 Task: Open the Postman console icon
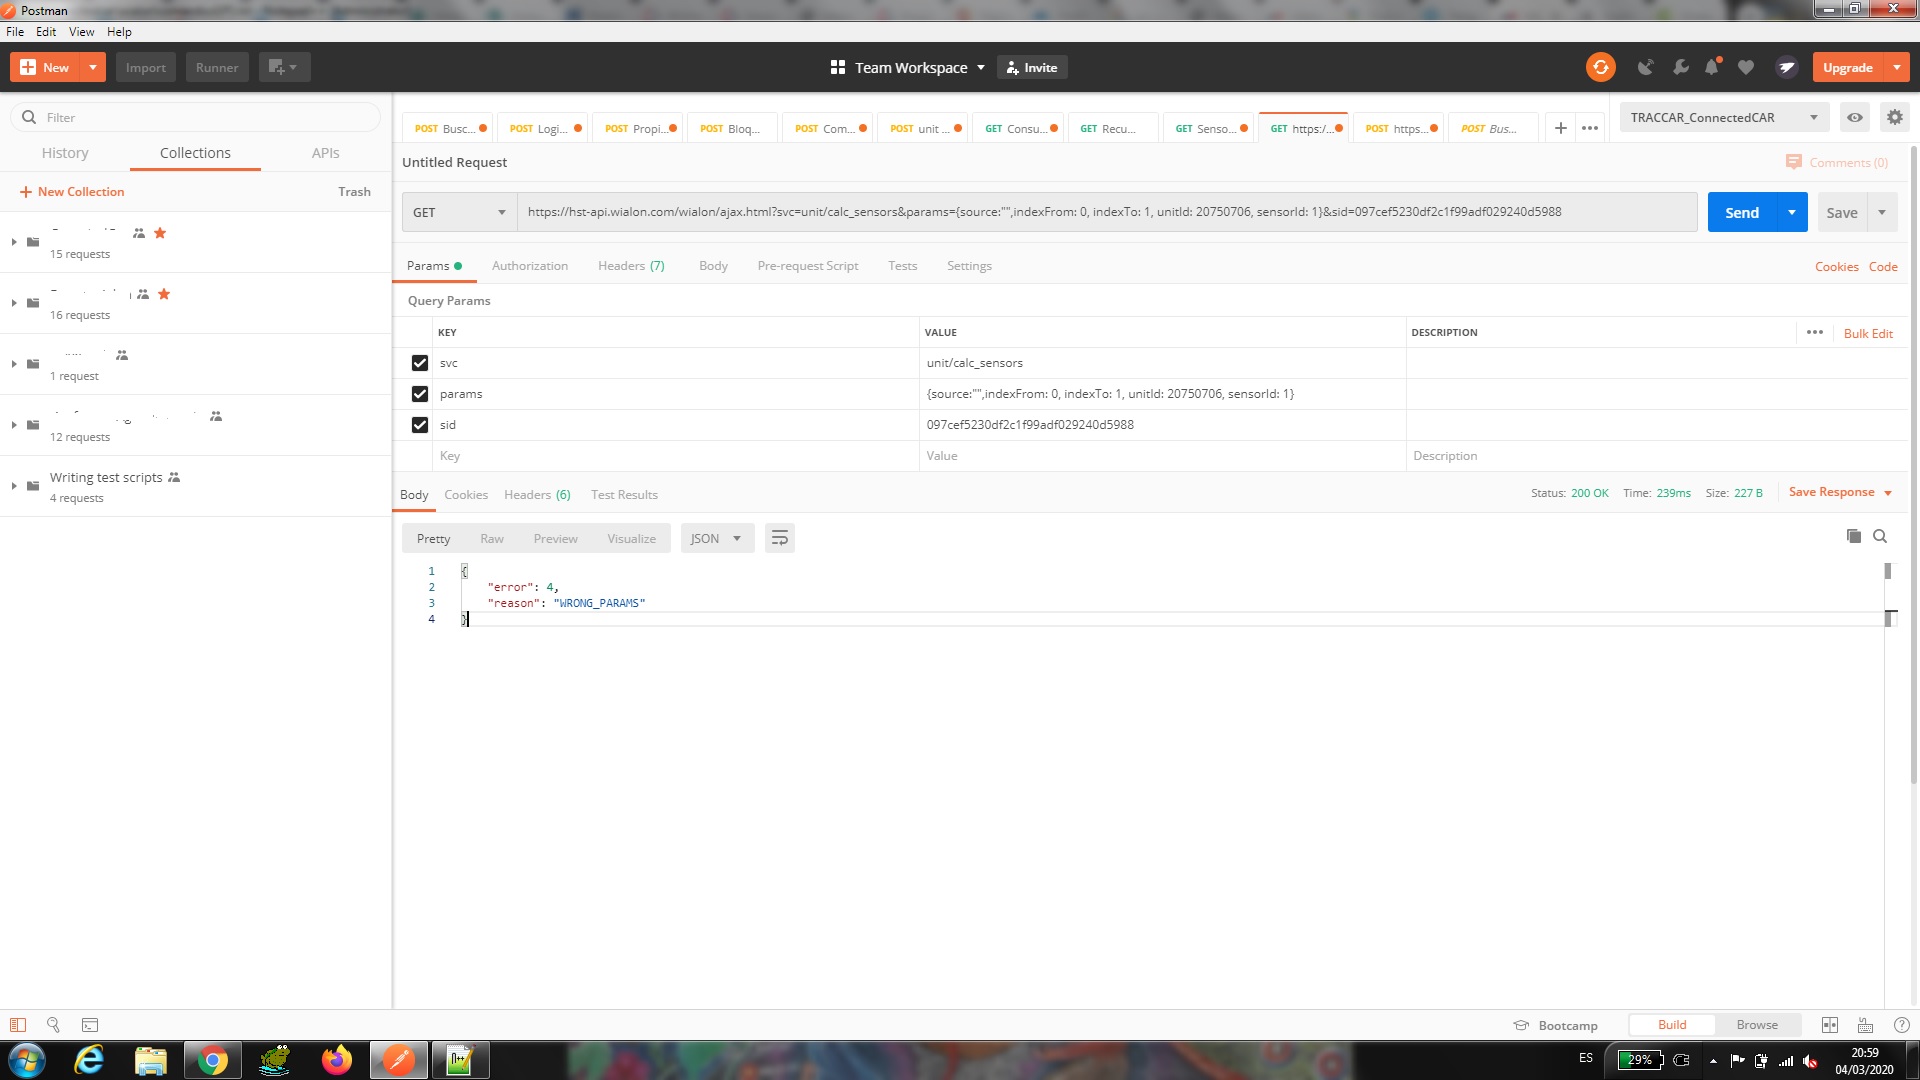(x=90, y=1025)
